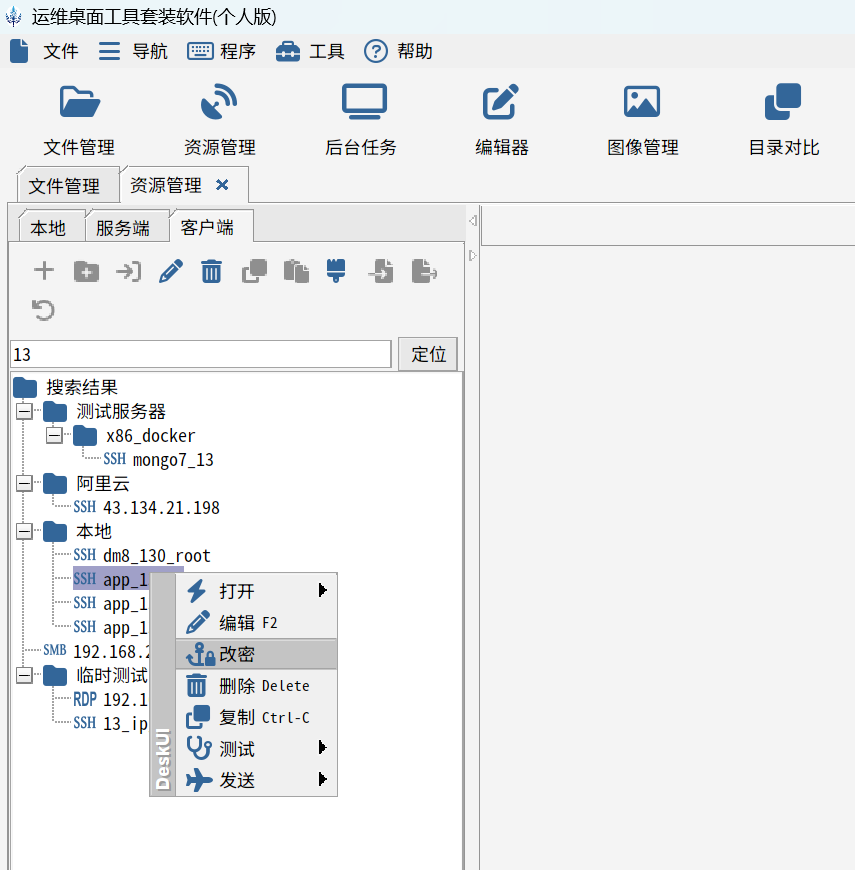
Task: Click stethoscope icon beside 测试
Action: 199,748
